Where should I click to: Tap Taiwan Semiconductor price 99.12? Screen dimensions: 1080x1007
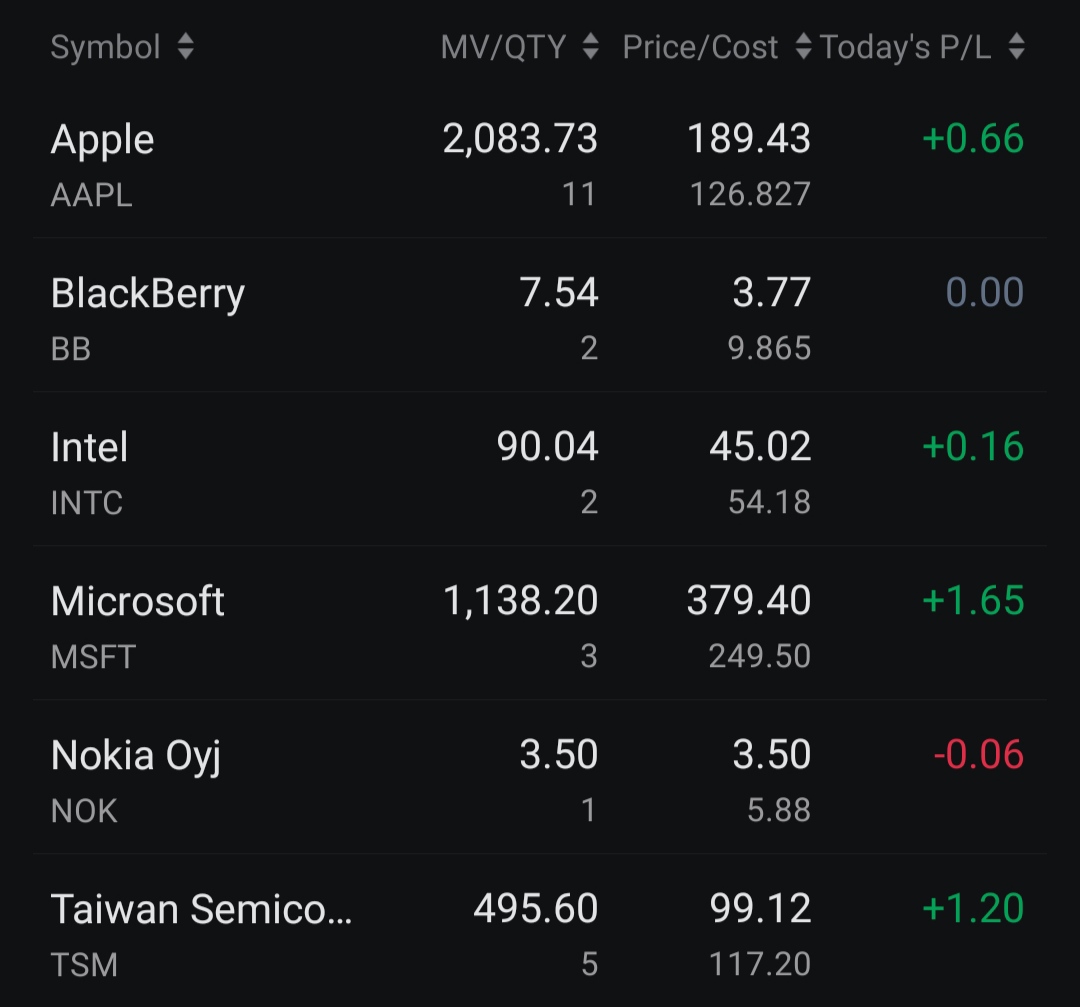click(760, 908)
